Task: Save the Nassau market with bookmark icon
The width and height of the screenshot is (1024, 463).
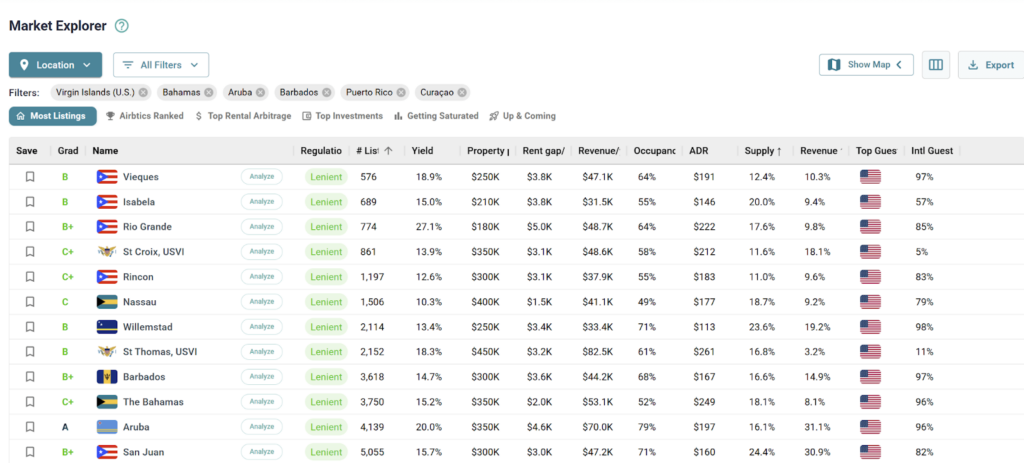Action: click(30, 302)
